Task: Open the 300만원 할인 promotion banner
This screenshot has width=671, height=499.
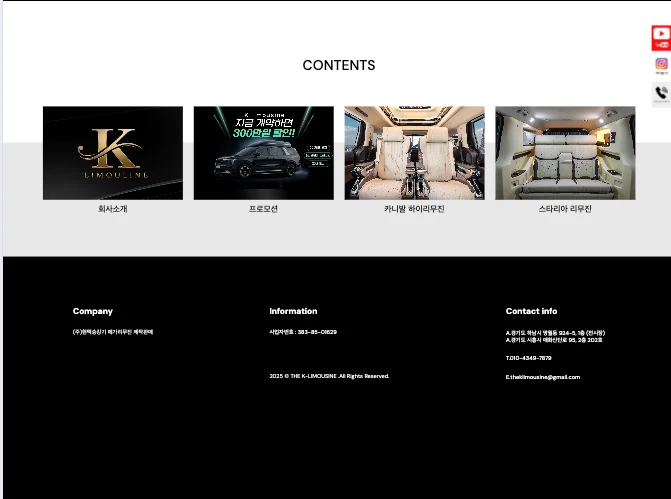Action: pyautogui.click(x=263, y=153)
